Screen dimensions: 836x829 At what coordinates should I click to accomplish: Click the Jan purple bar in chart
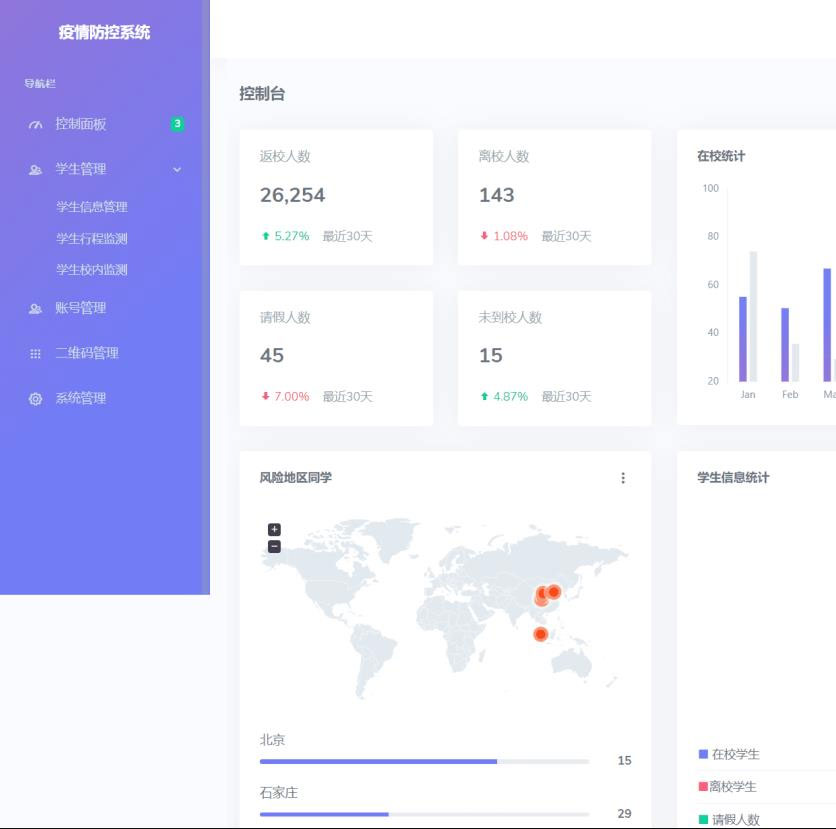pyautogui.click(x=743, y=339)
